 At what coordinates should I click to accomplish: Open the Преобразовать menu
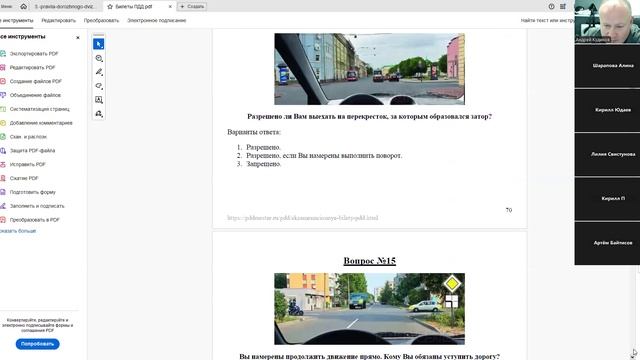101,20
